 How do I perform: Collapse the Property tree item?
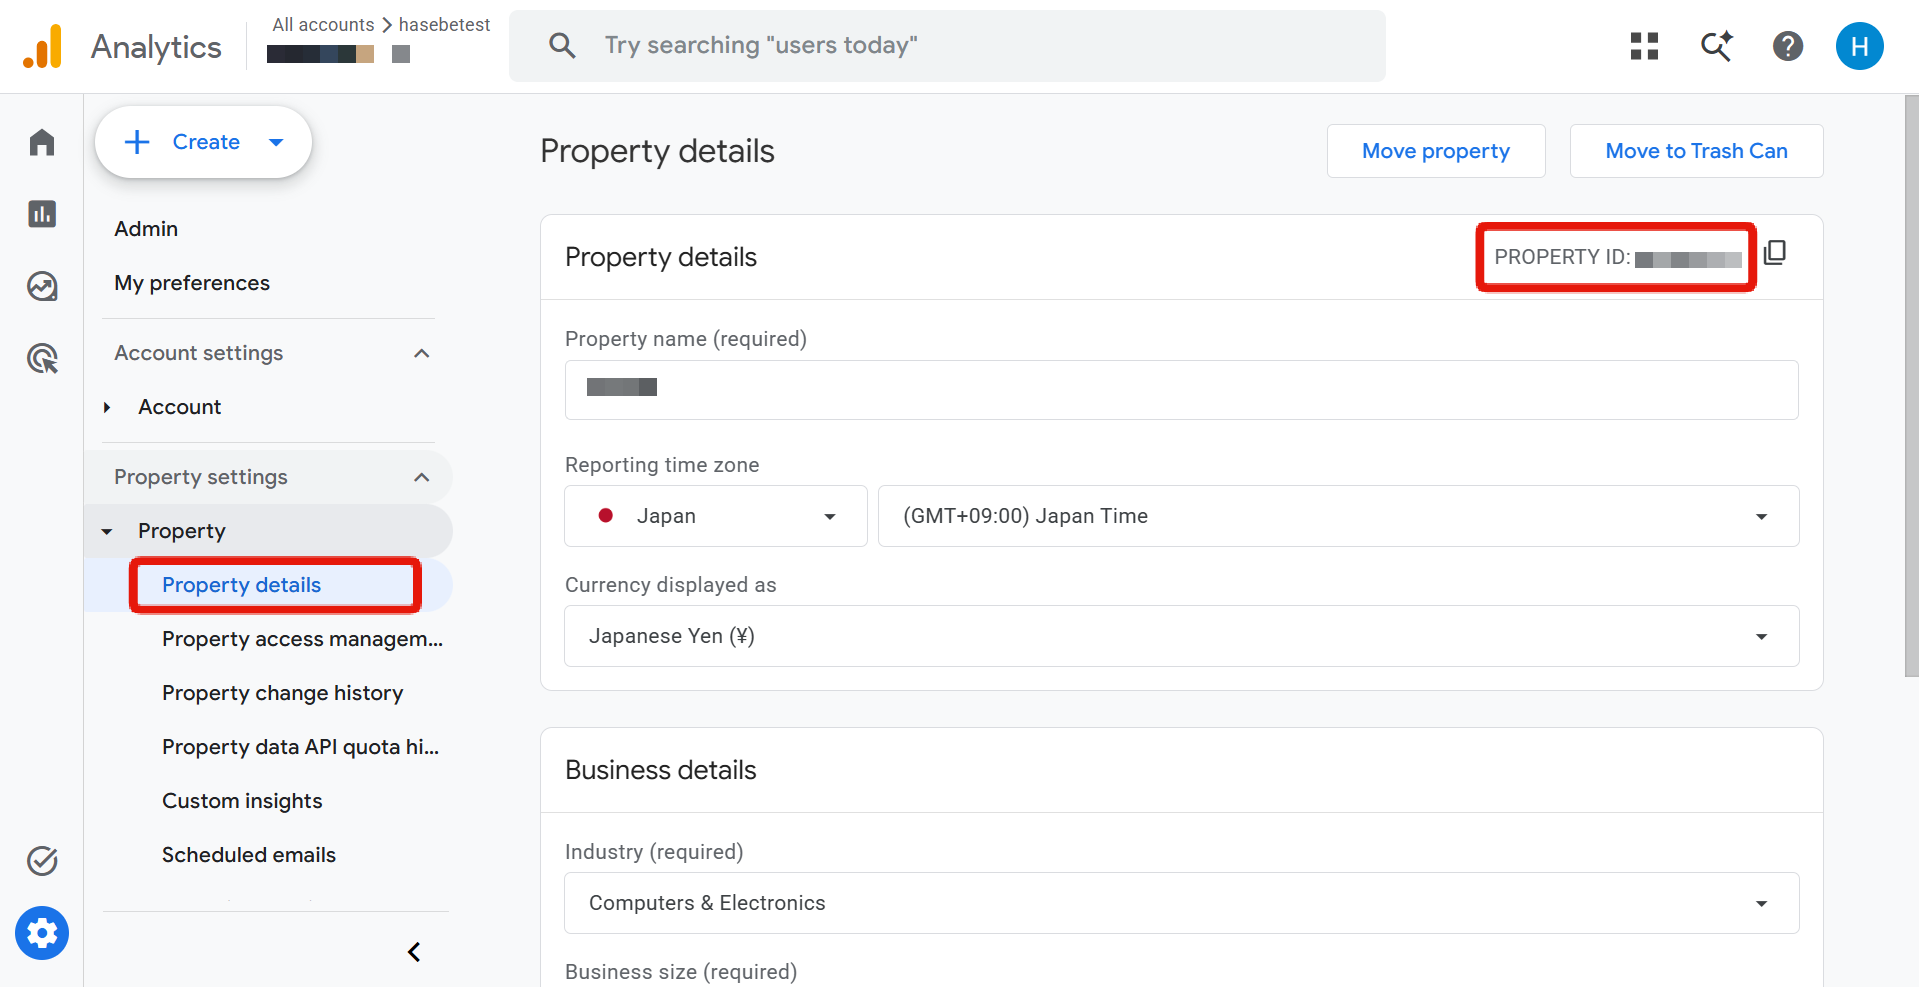(x=107, y=531)
